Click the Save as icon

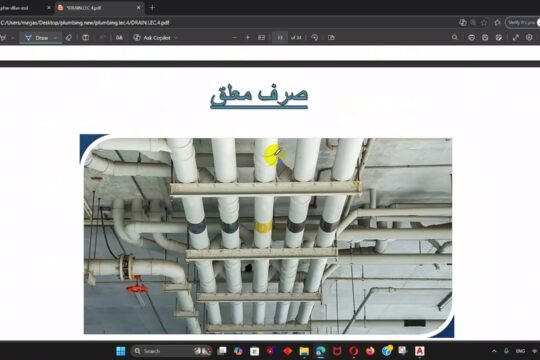[x=499, y=38]
